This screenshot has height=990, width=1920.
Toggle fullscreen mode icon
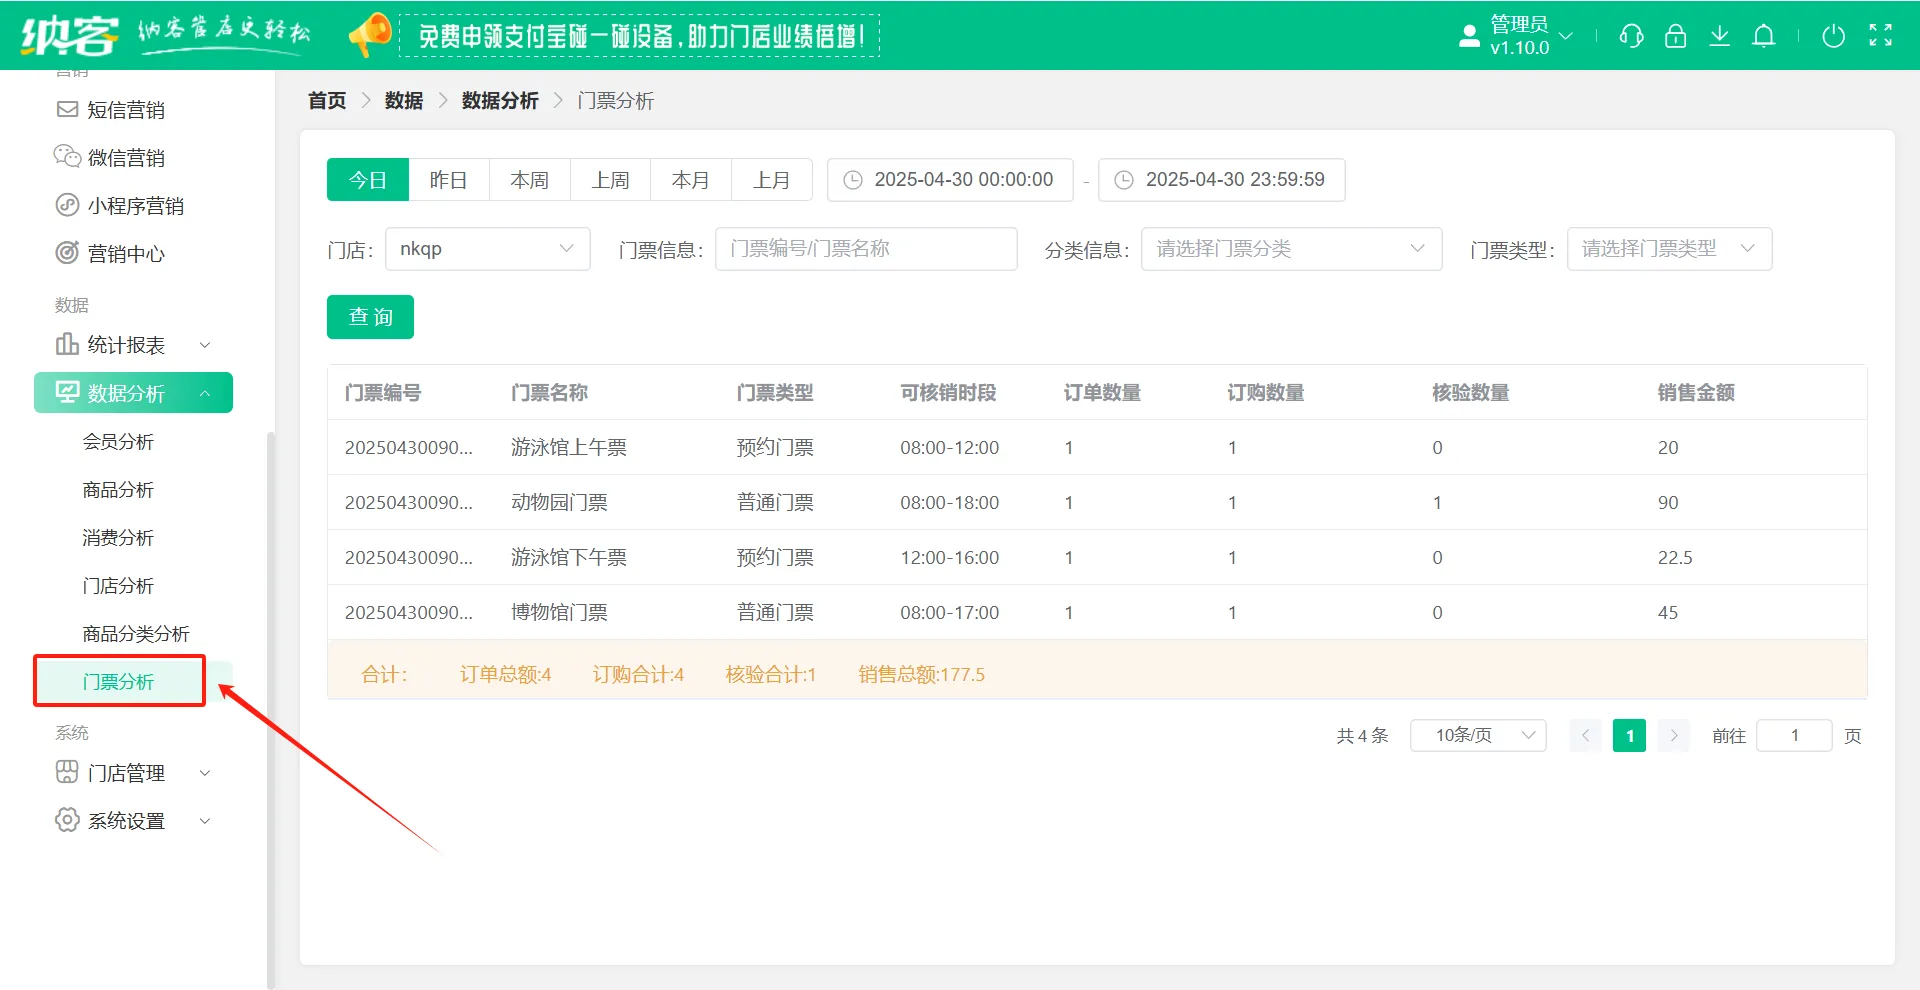point(1880,36)
